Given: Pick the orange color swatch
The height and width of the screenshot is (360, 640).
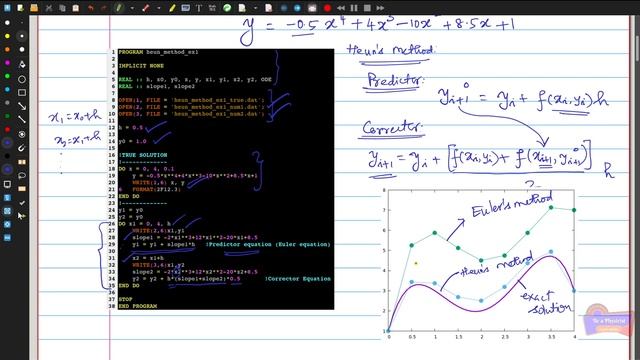Looking at the screenshot, I should [7, 49].
